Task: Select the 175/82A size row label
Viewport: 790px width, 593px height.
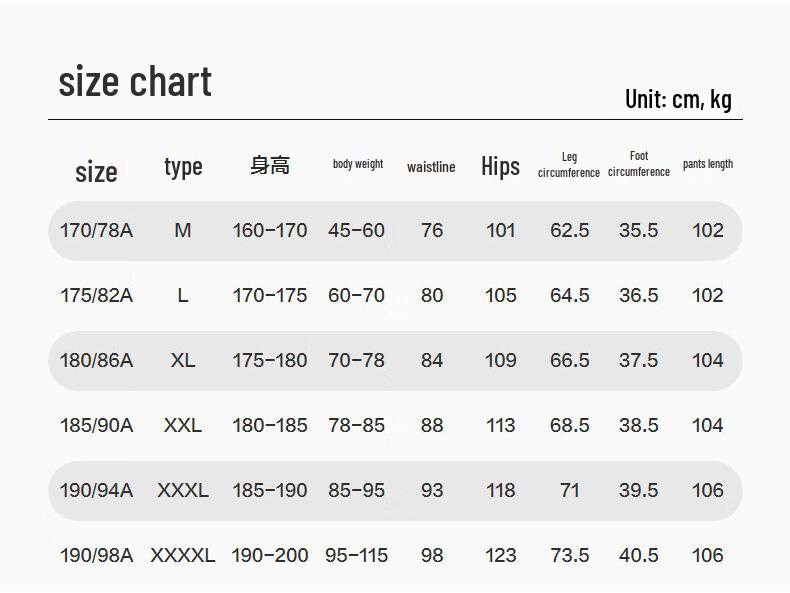Action: point(96,296)
